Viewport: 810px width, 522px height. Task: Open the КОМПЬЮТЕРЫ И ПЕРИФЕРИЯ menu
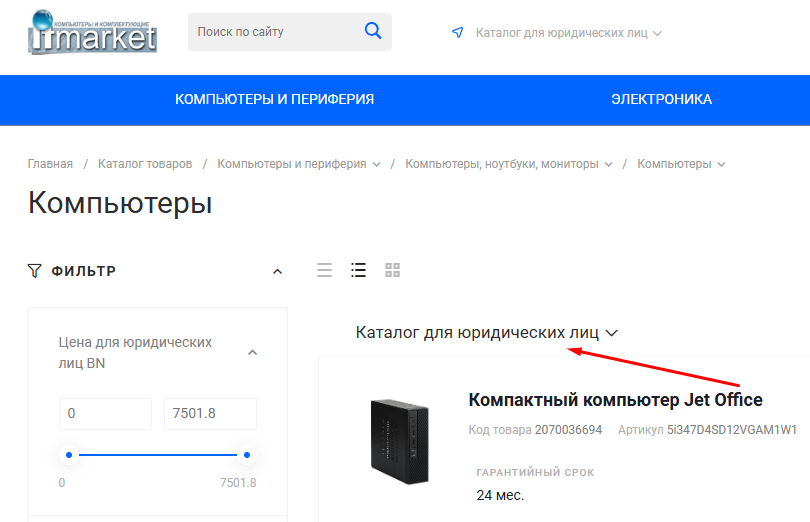pos(274,99)
